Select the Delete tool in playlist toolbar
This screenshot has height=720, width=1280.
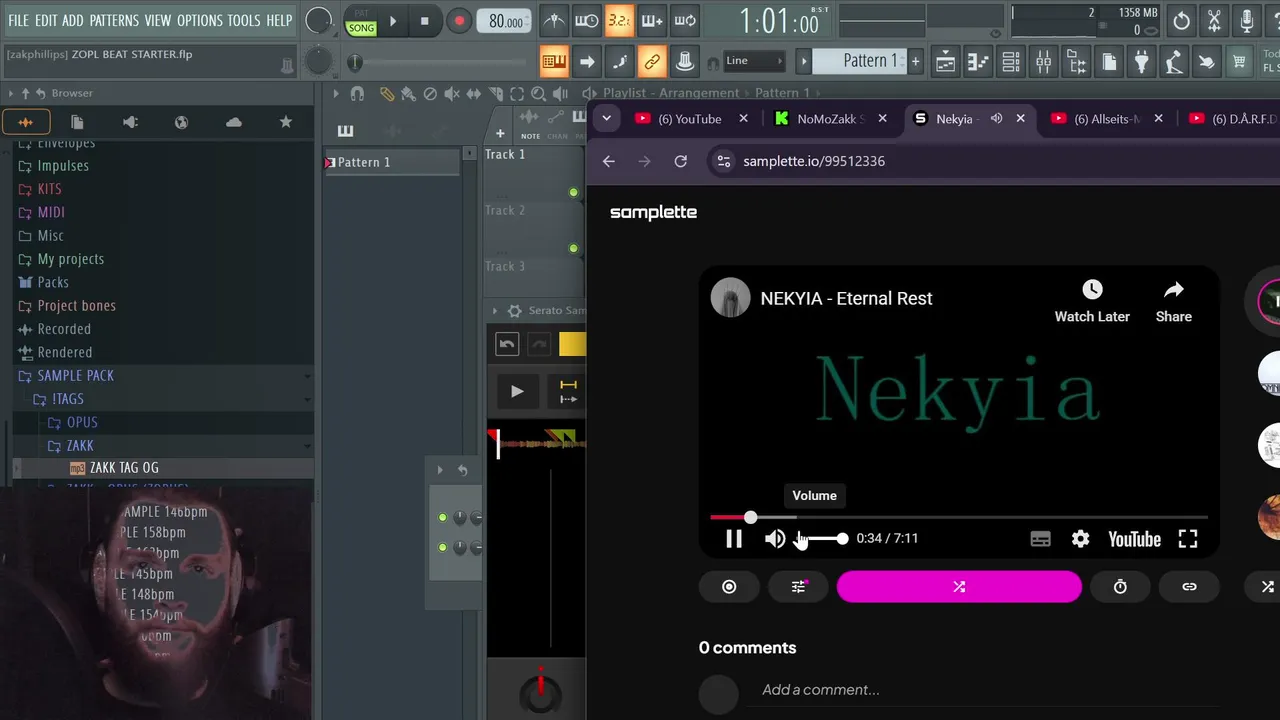(x=430, y=93)
